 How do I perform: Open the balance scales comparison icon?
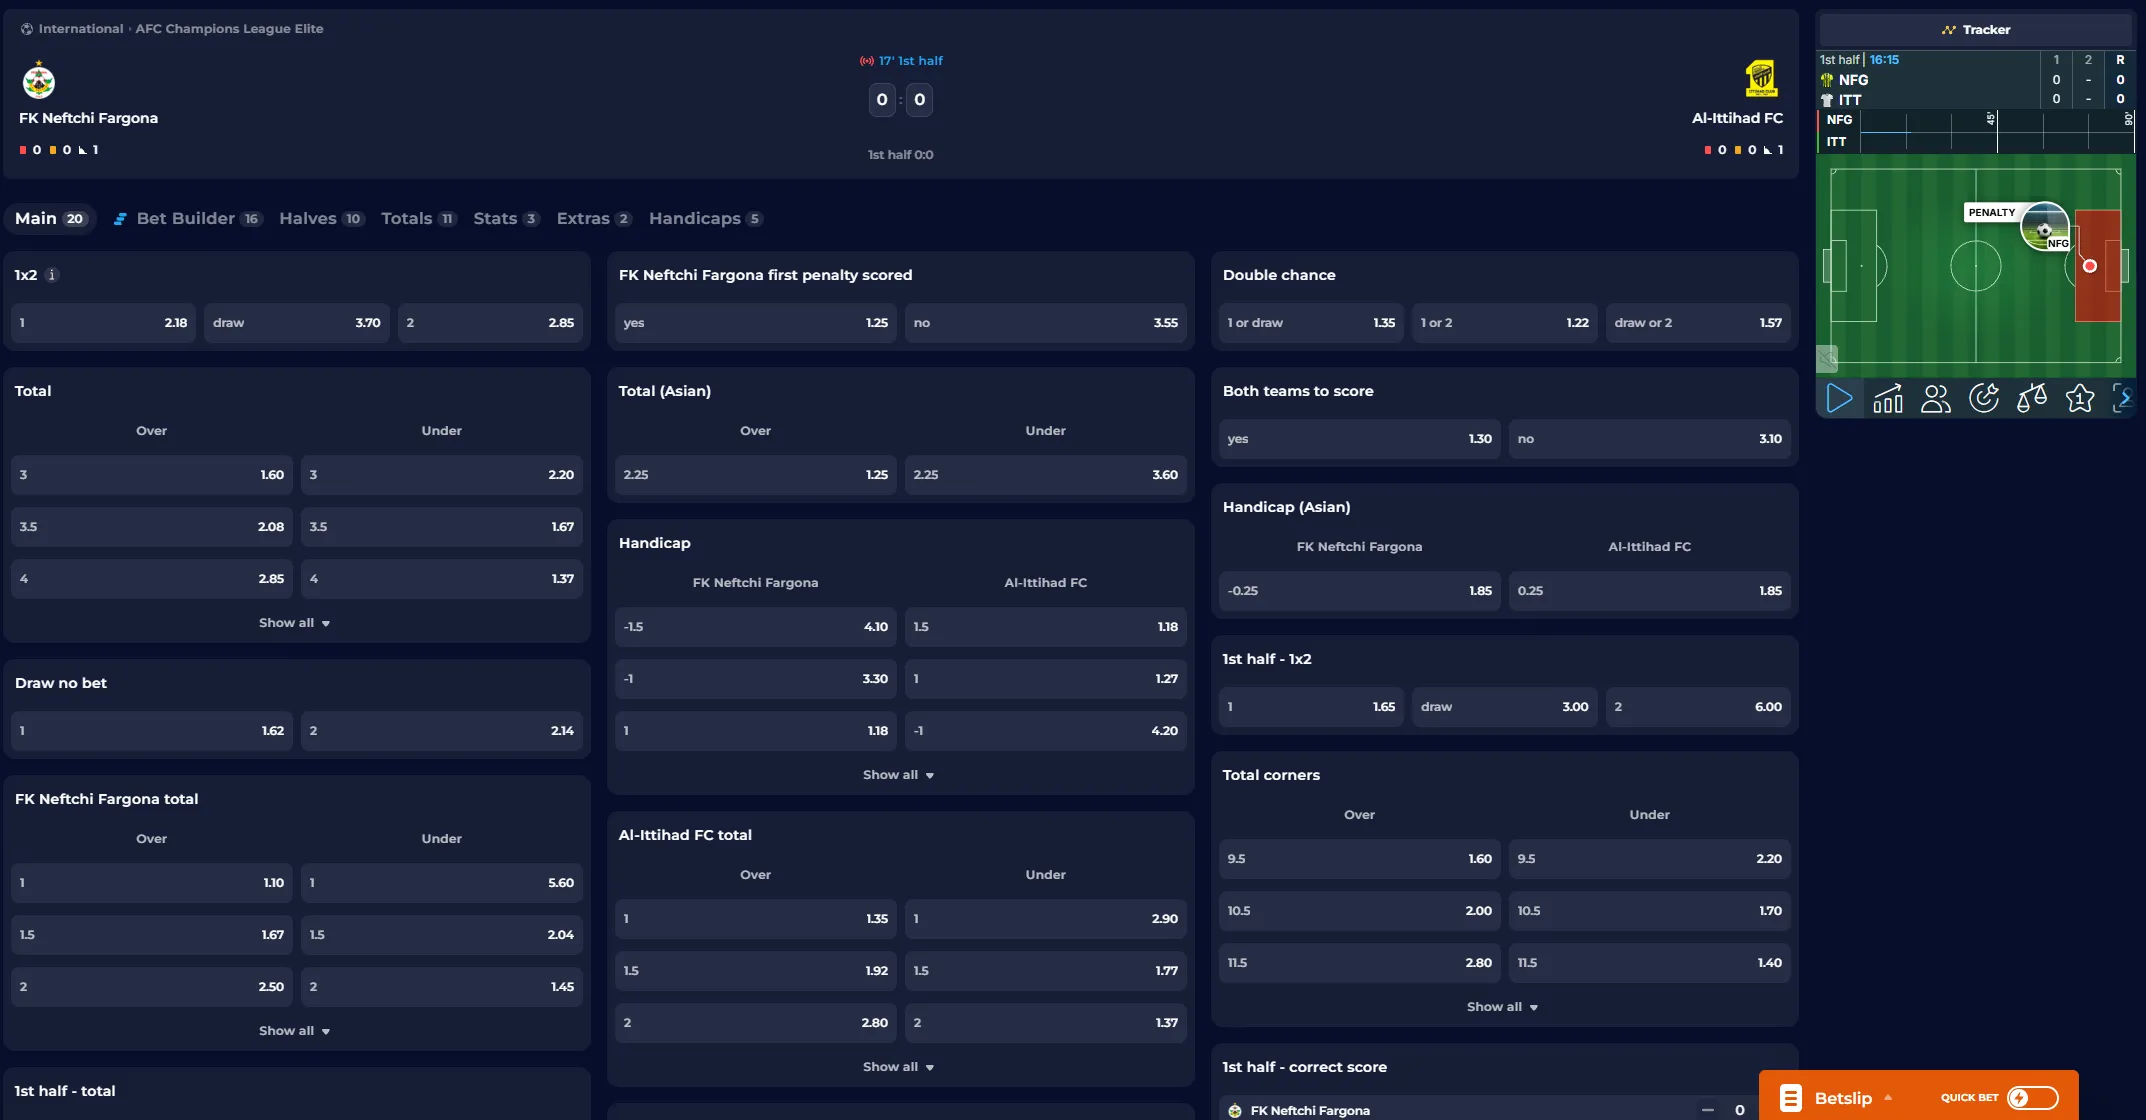coord(2031,398)
